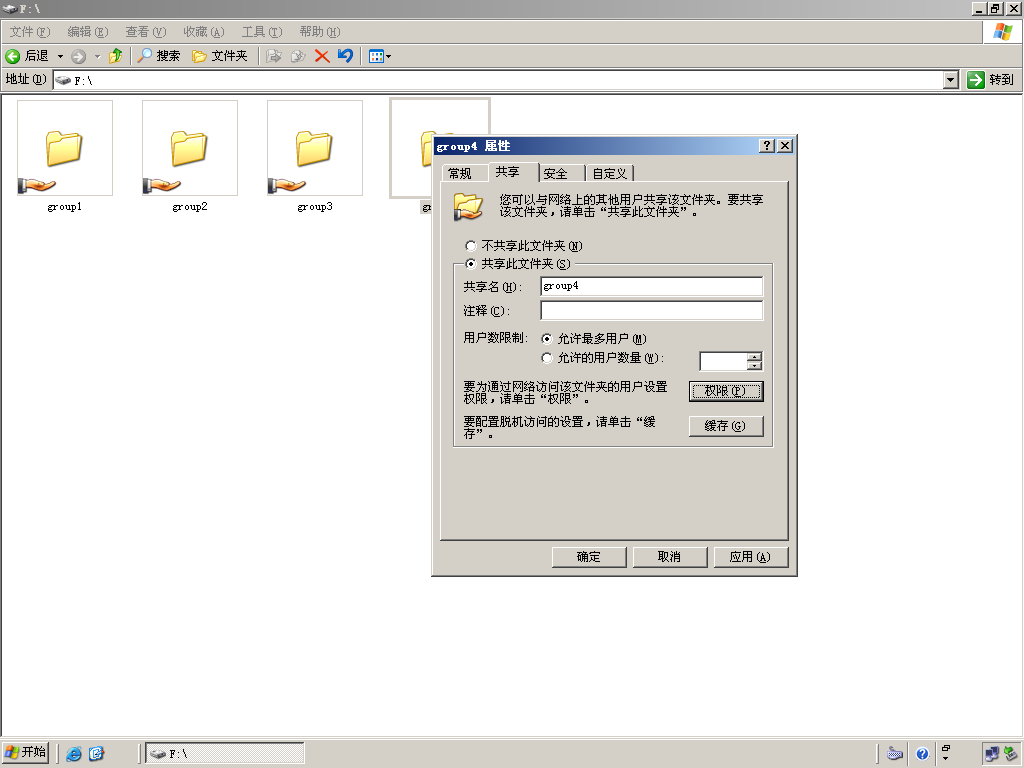1024x768 pixels.
Task: Click the tray help question icon
Action: [x=922, y=754]
